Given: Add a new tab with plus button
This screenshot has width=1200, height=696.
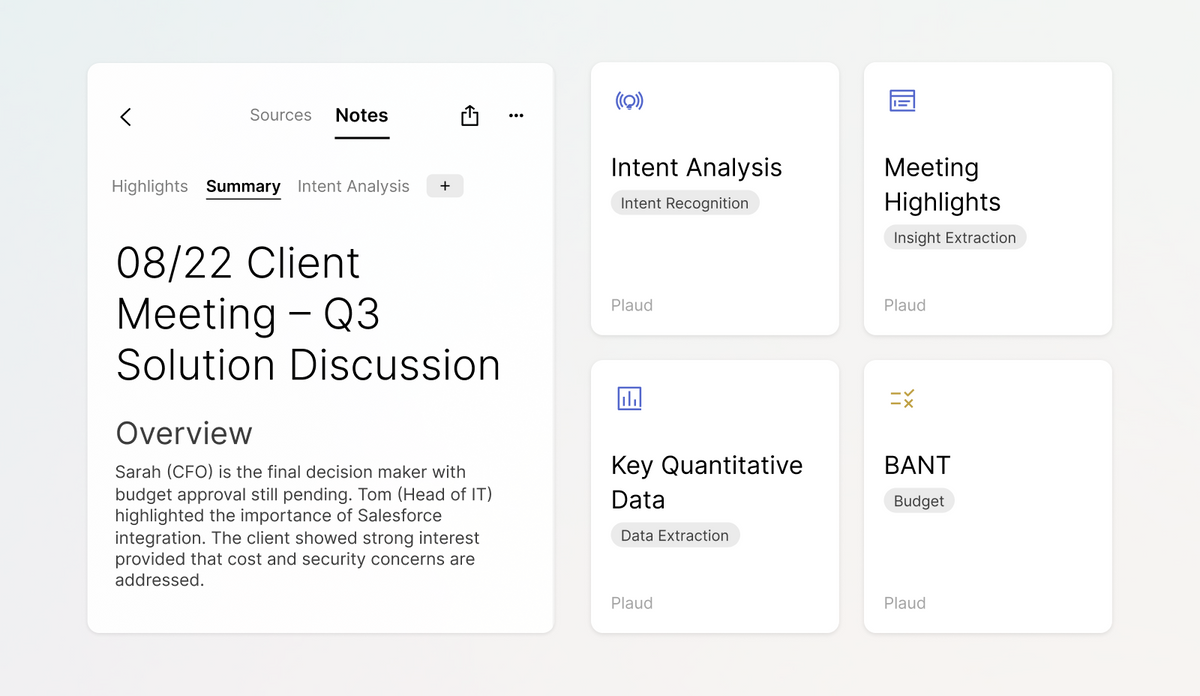Looking at the screenshot, I should (445, 186).
